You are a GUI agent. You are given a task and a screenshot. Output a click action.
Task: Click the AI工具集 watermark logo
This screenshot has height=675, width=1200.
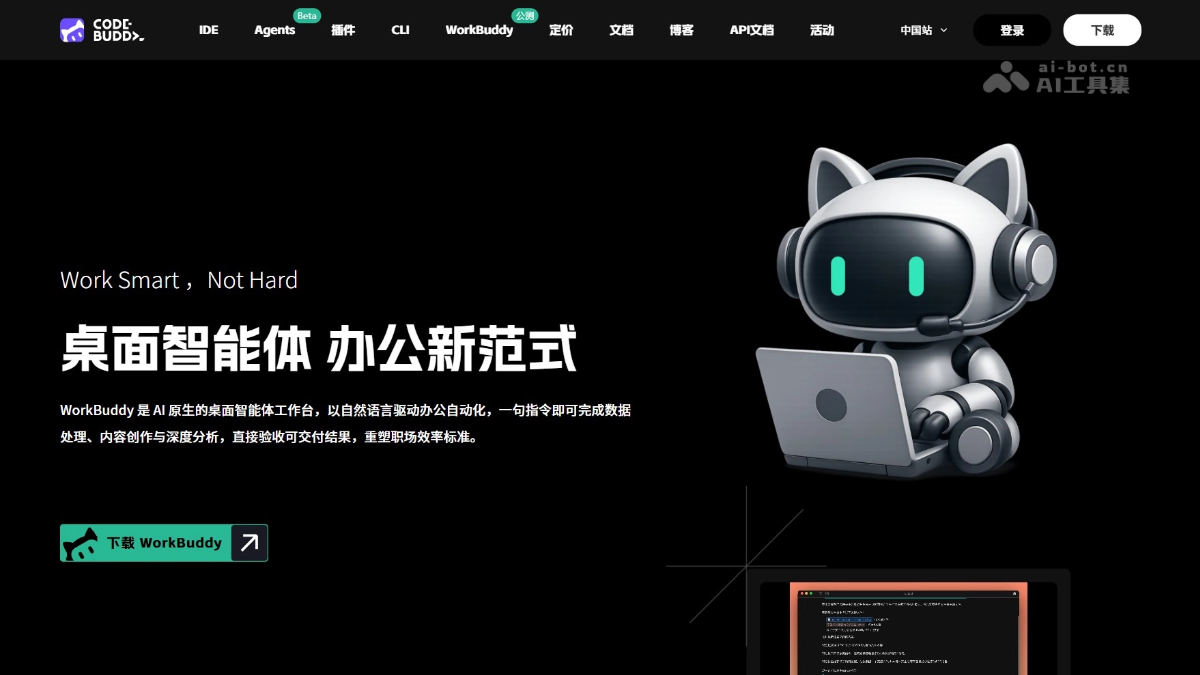(1056, 77)
